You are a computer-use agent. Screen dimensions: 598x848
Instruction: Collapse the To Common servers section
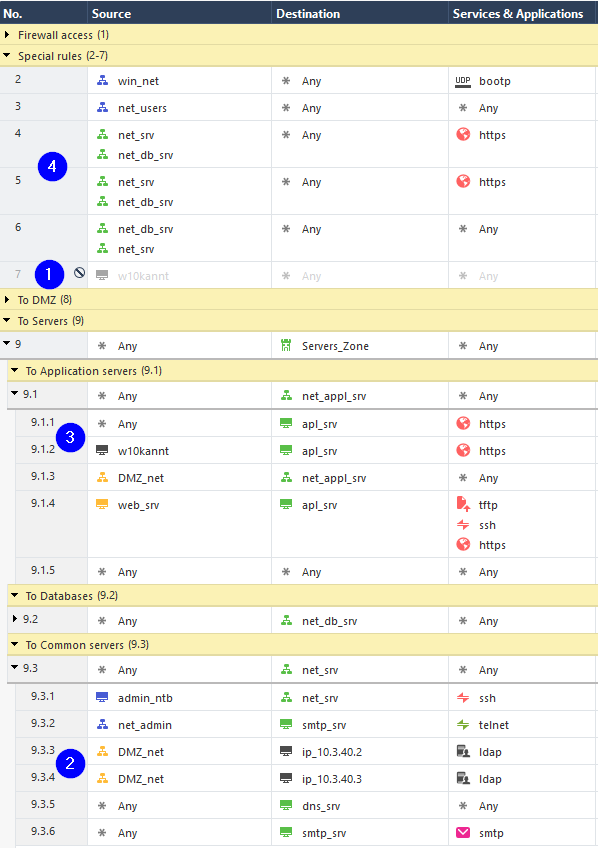(15, 644)
